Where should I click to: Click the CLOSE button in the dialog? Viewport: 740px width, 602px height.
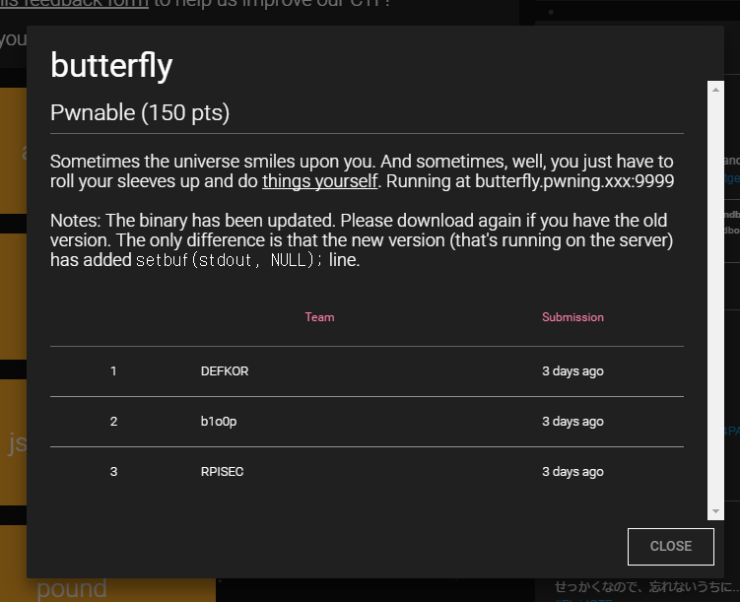[670, 546]
